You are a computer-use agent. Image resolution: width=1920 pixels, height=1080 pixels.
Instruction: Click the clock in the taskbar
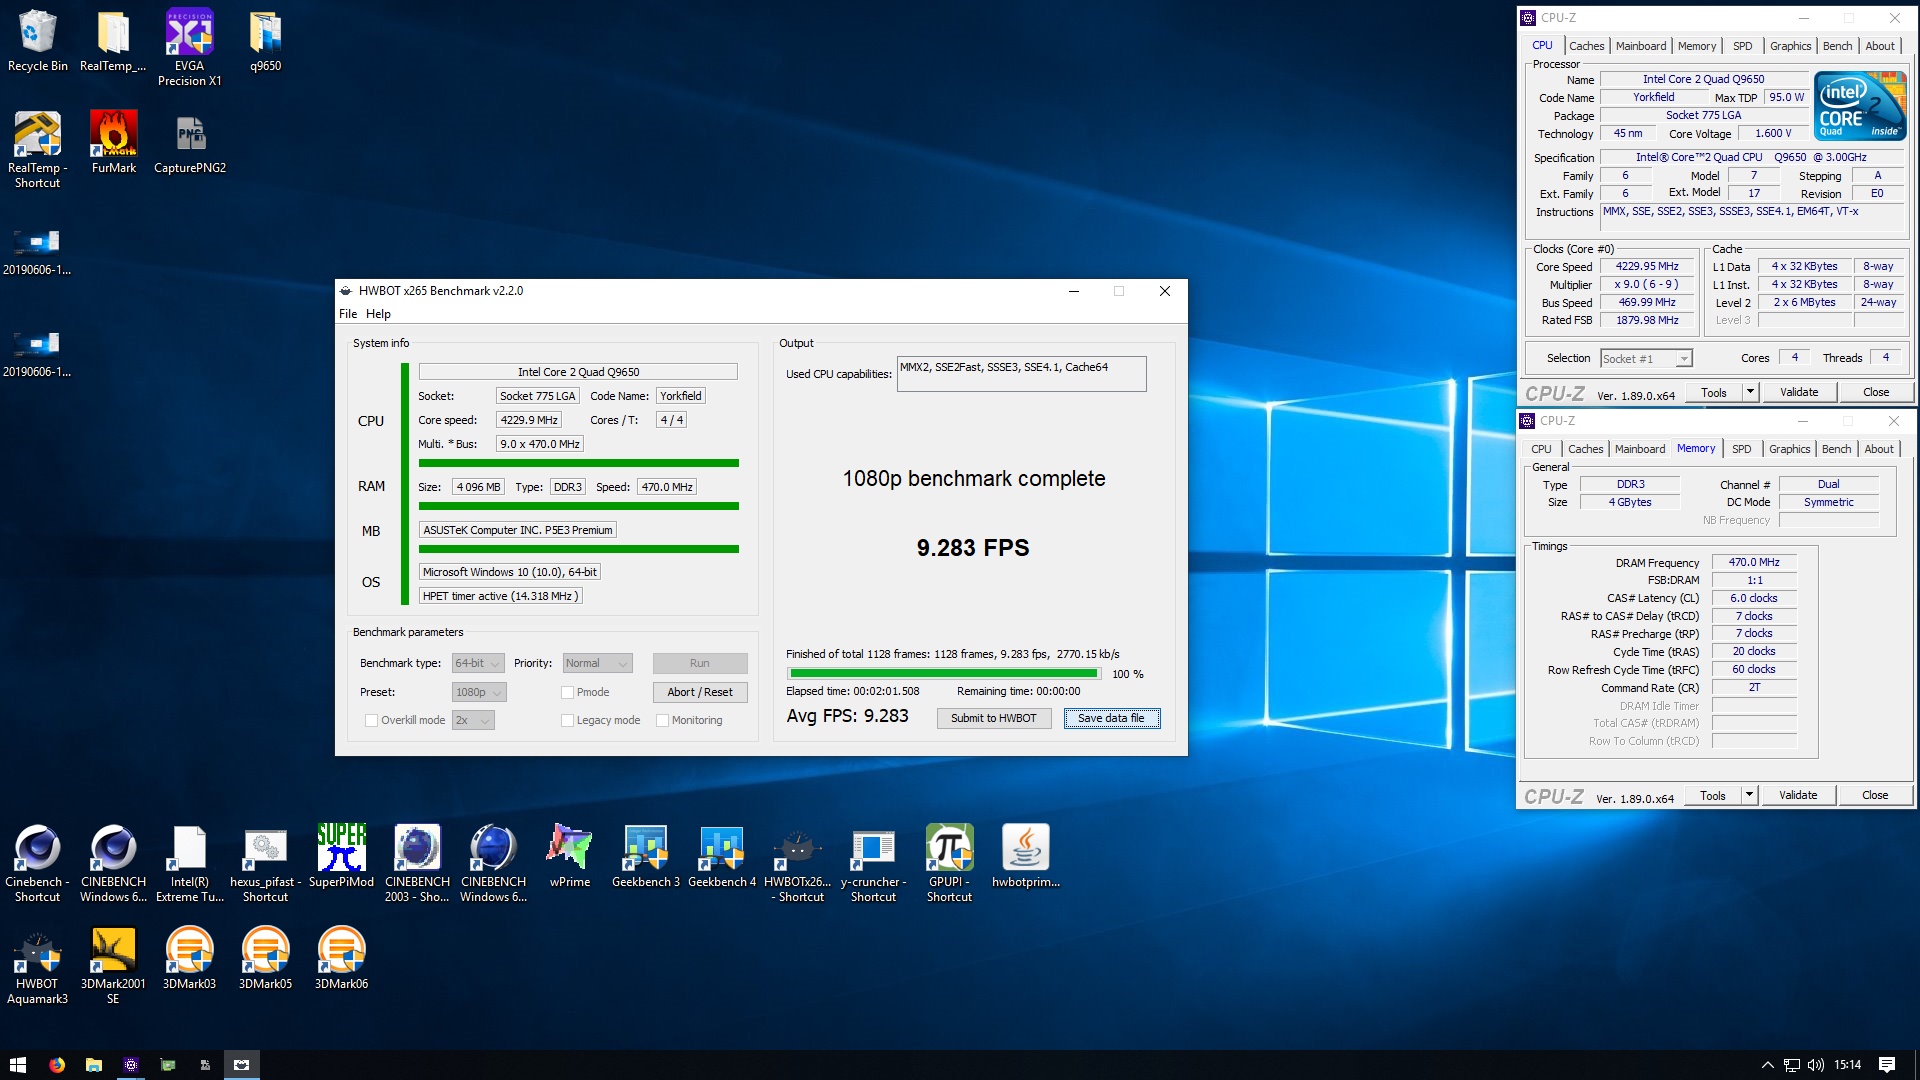pos(1847,1065)
